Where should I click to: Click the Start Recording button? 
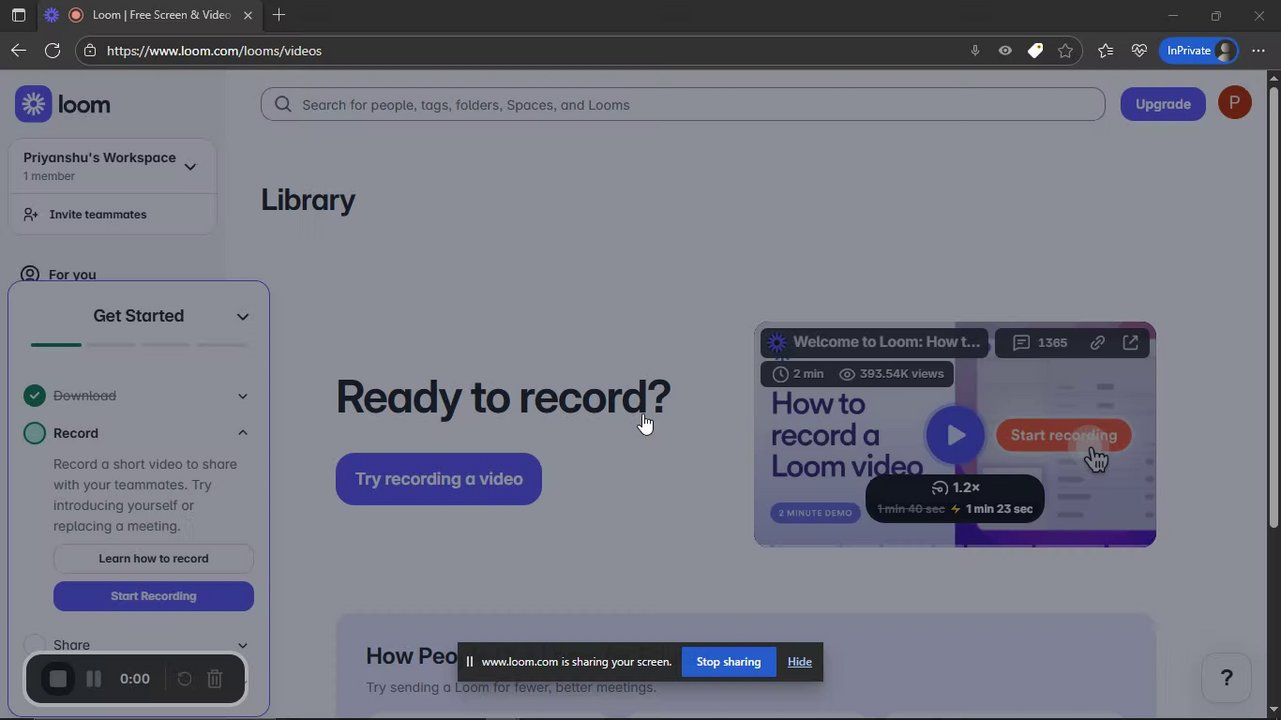tap(154, 596)
